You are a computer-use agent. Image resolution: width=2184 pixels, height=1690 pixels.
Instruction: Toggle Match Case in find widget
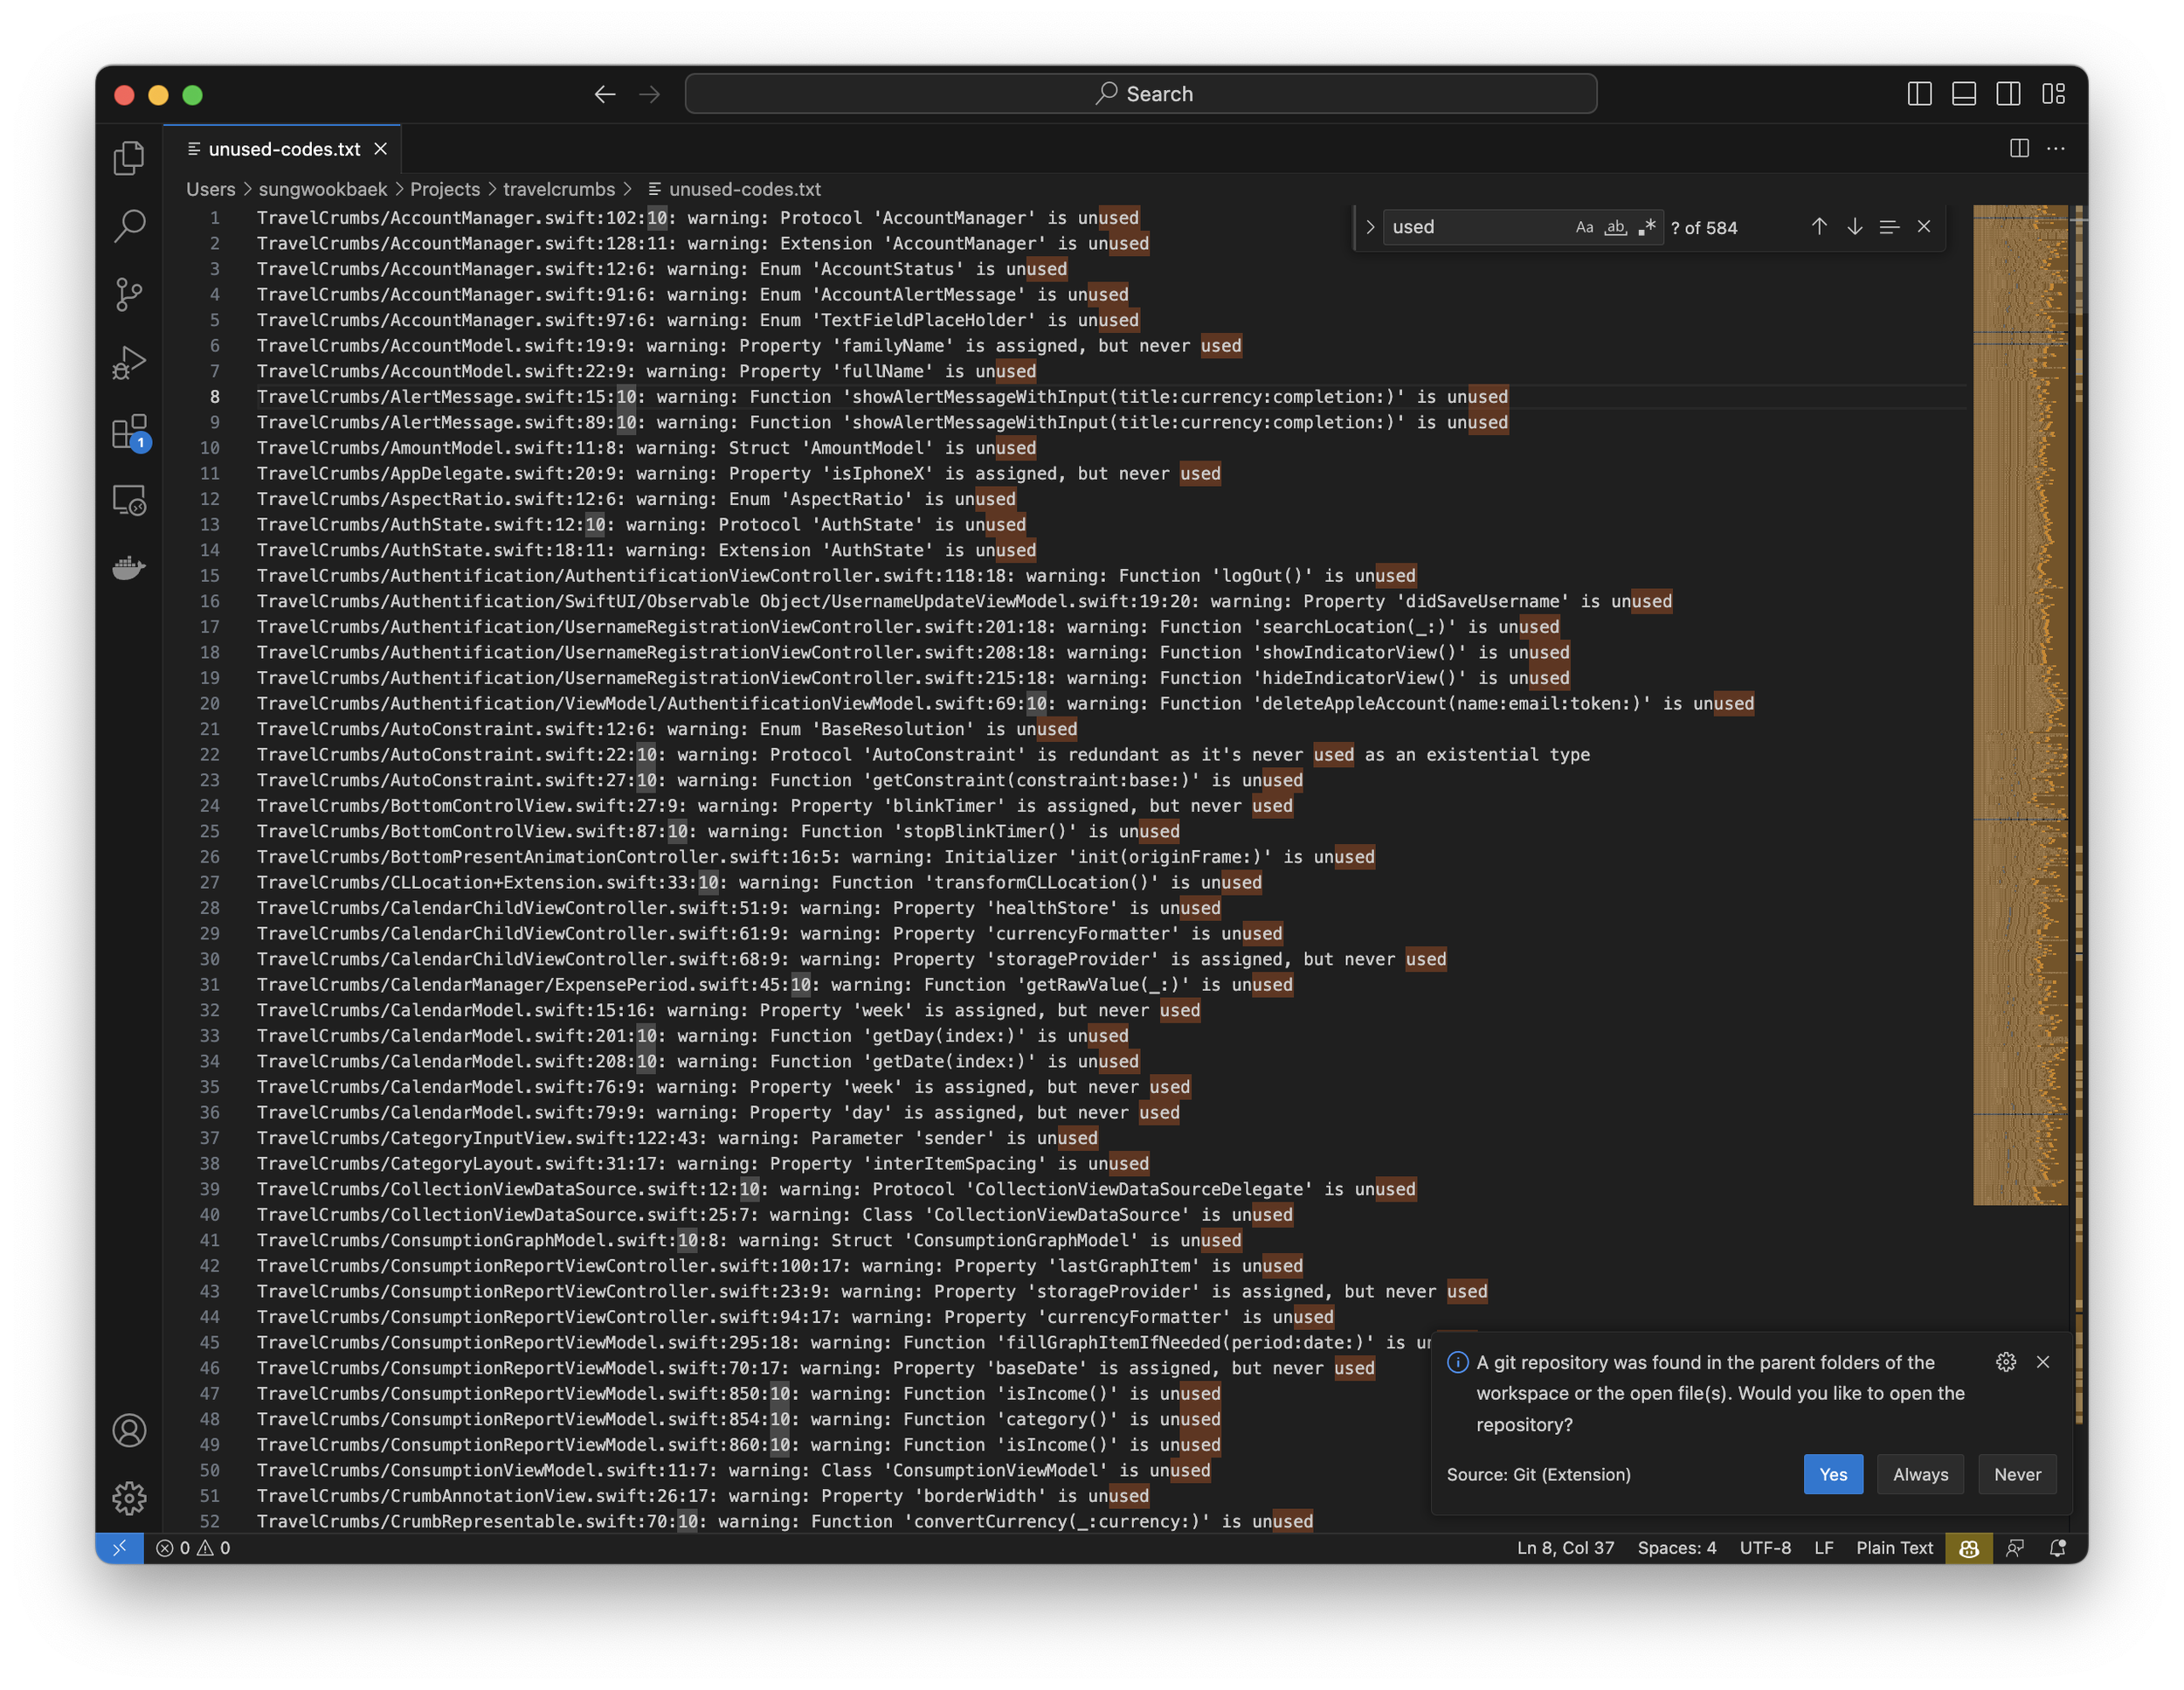[1584, 227]
